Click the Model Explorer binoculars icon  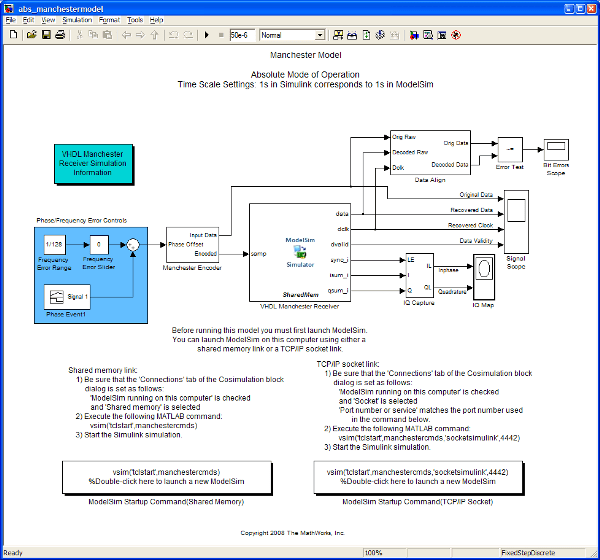[352, 35]
